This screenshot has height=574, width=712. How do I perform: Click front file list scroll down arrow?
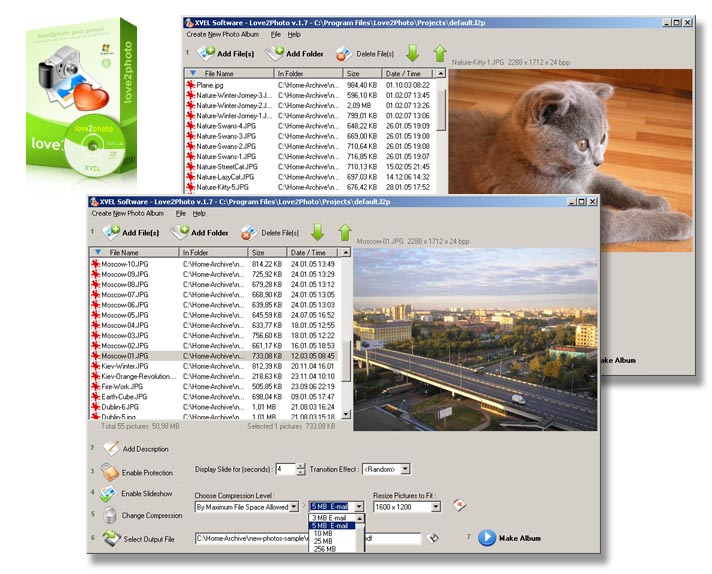(346, 414)
